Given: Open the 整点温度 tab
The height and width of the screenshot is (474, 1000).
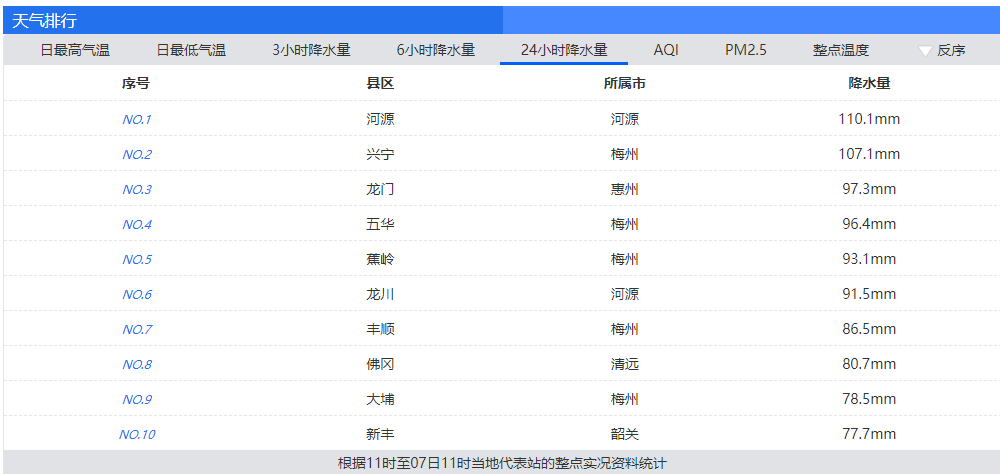Looking at the screenshot, I should pyautogui.click(x=841, y=50).
